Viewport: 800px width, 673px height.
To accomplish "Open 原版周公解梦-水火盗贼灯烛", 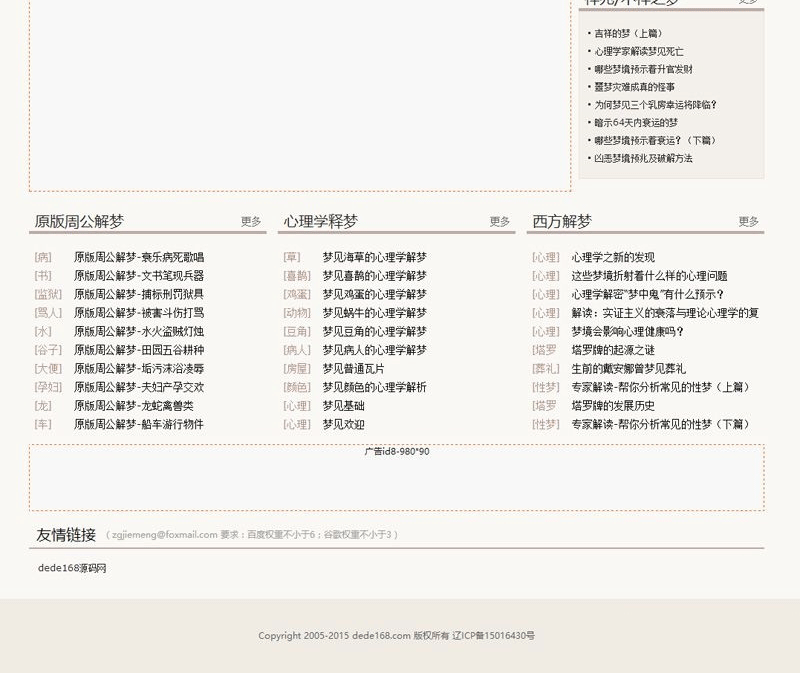I will pos(139,332).
